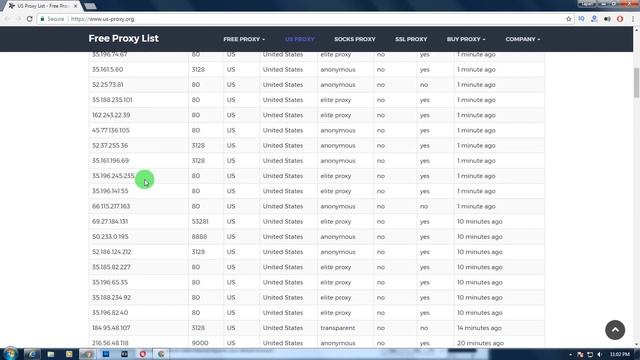Select IP address 52.37.255.36
Screen dimensions: 640x360
pyautogui.click(x=110, y=145)
